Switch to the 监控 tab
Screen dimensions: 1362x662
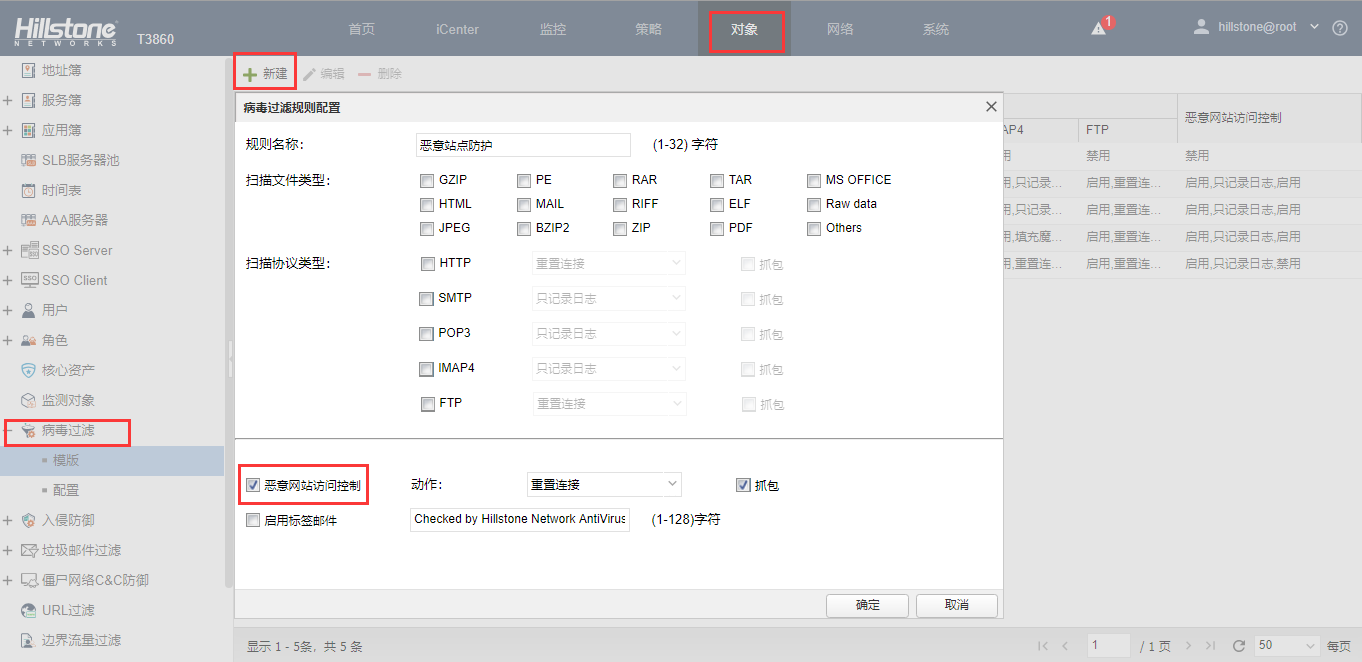pos(553,29)
